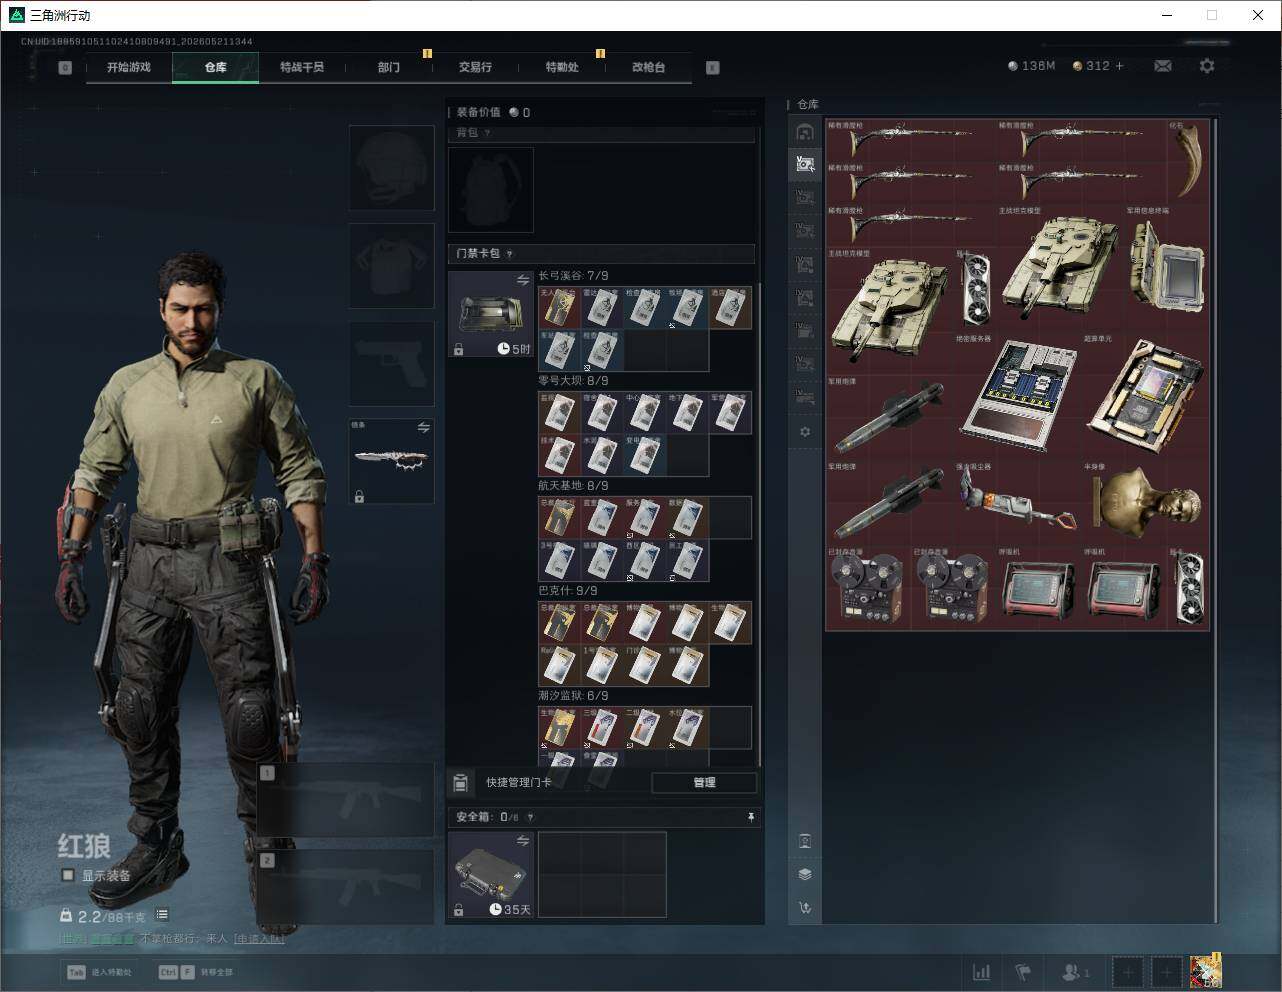Click the help icon next to 背包

point(488,133)
